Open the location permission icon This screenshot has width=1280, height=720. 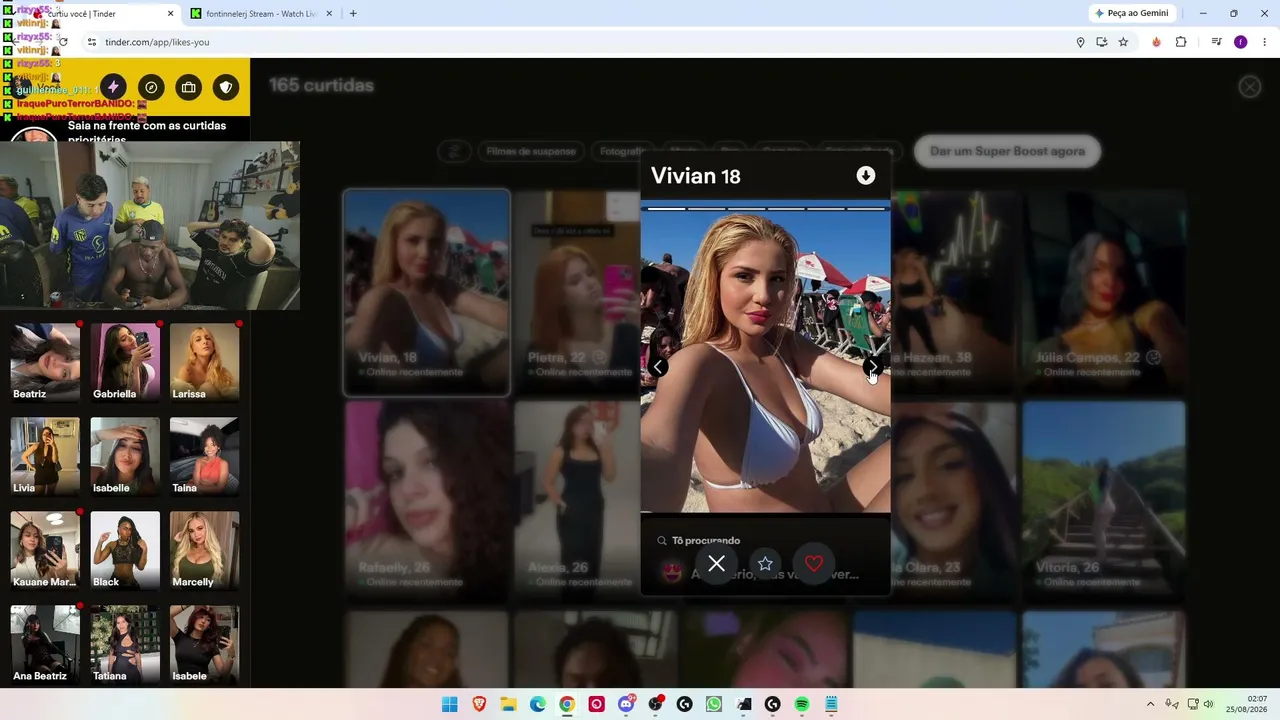1080,42
